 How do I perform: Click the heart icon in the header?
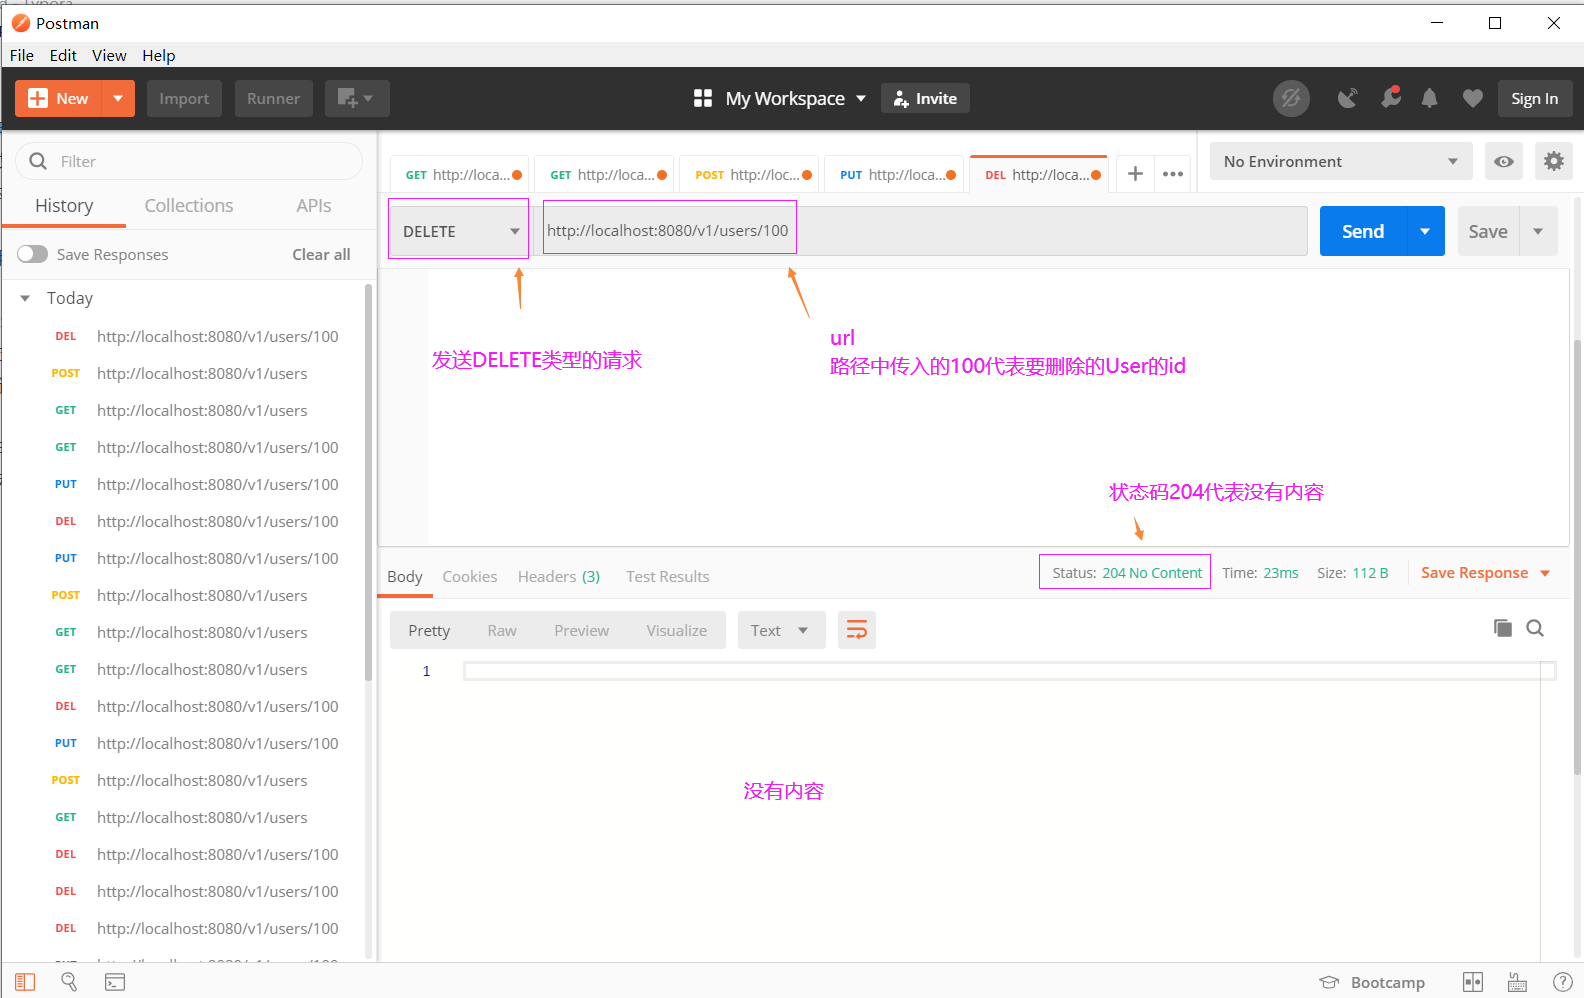click(1472, 98)
